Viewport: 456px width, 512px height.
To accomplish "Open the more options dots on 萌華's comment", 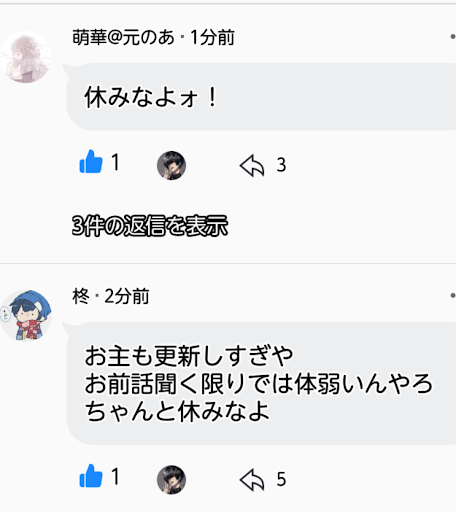I will [x=453, y=37].
